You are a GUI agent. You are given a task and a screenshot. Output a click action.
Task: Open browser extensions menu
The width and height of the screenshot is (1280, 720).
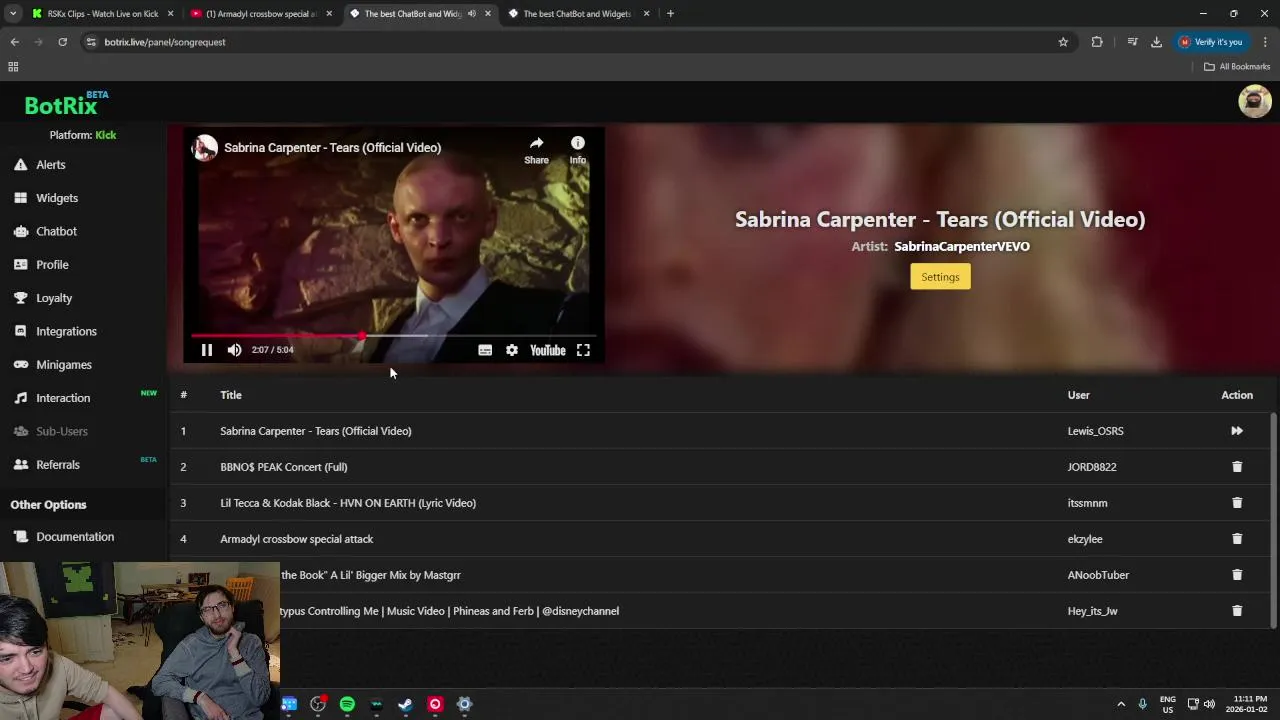[1097, 42]
